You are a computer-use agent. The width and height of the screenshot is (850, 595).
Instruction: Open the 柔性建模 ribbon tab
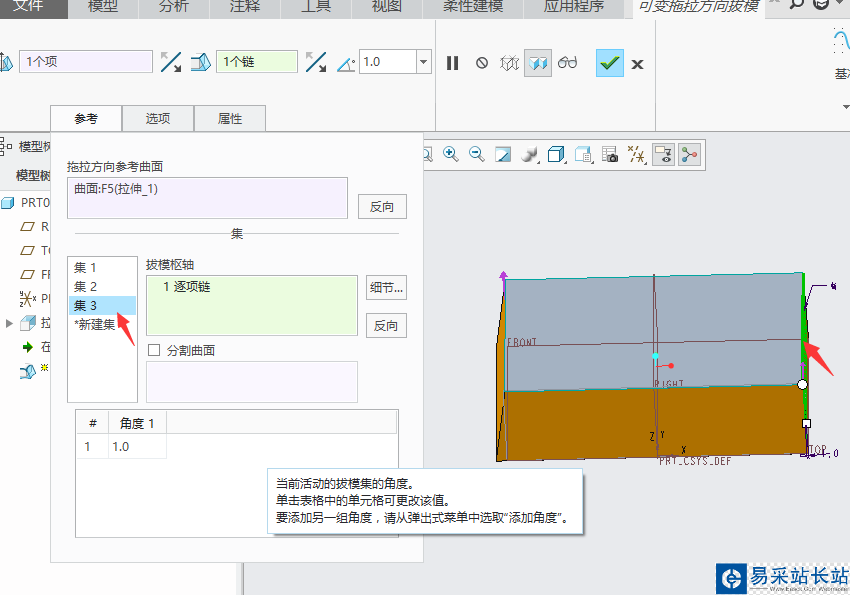(x=473, y=7)
